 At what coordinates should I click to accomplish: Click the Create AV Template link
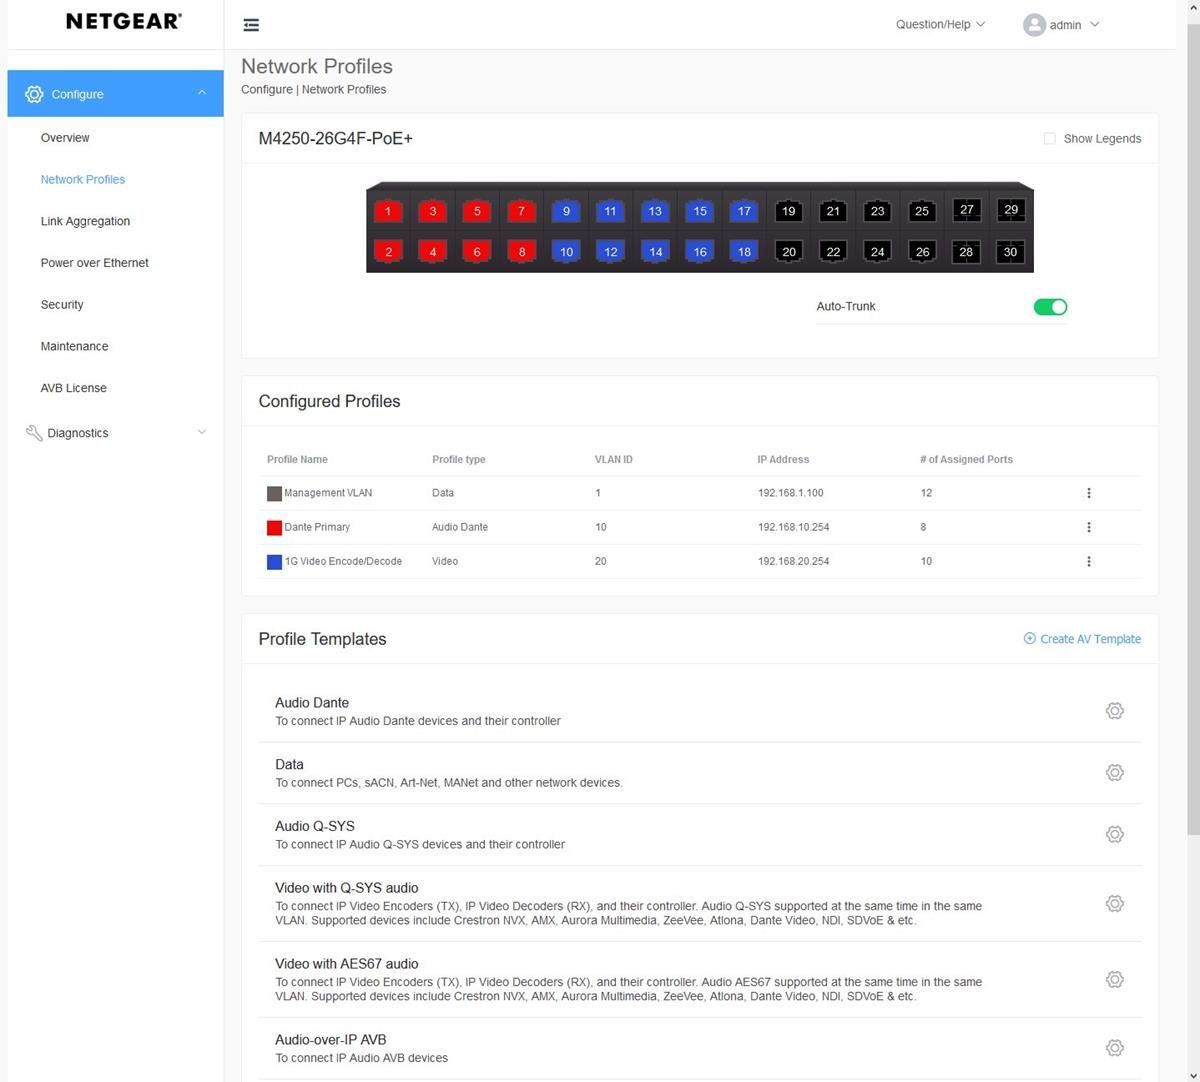(x=1090, y=639)
